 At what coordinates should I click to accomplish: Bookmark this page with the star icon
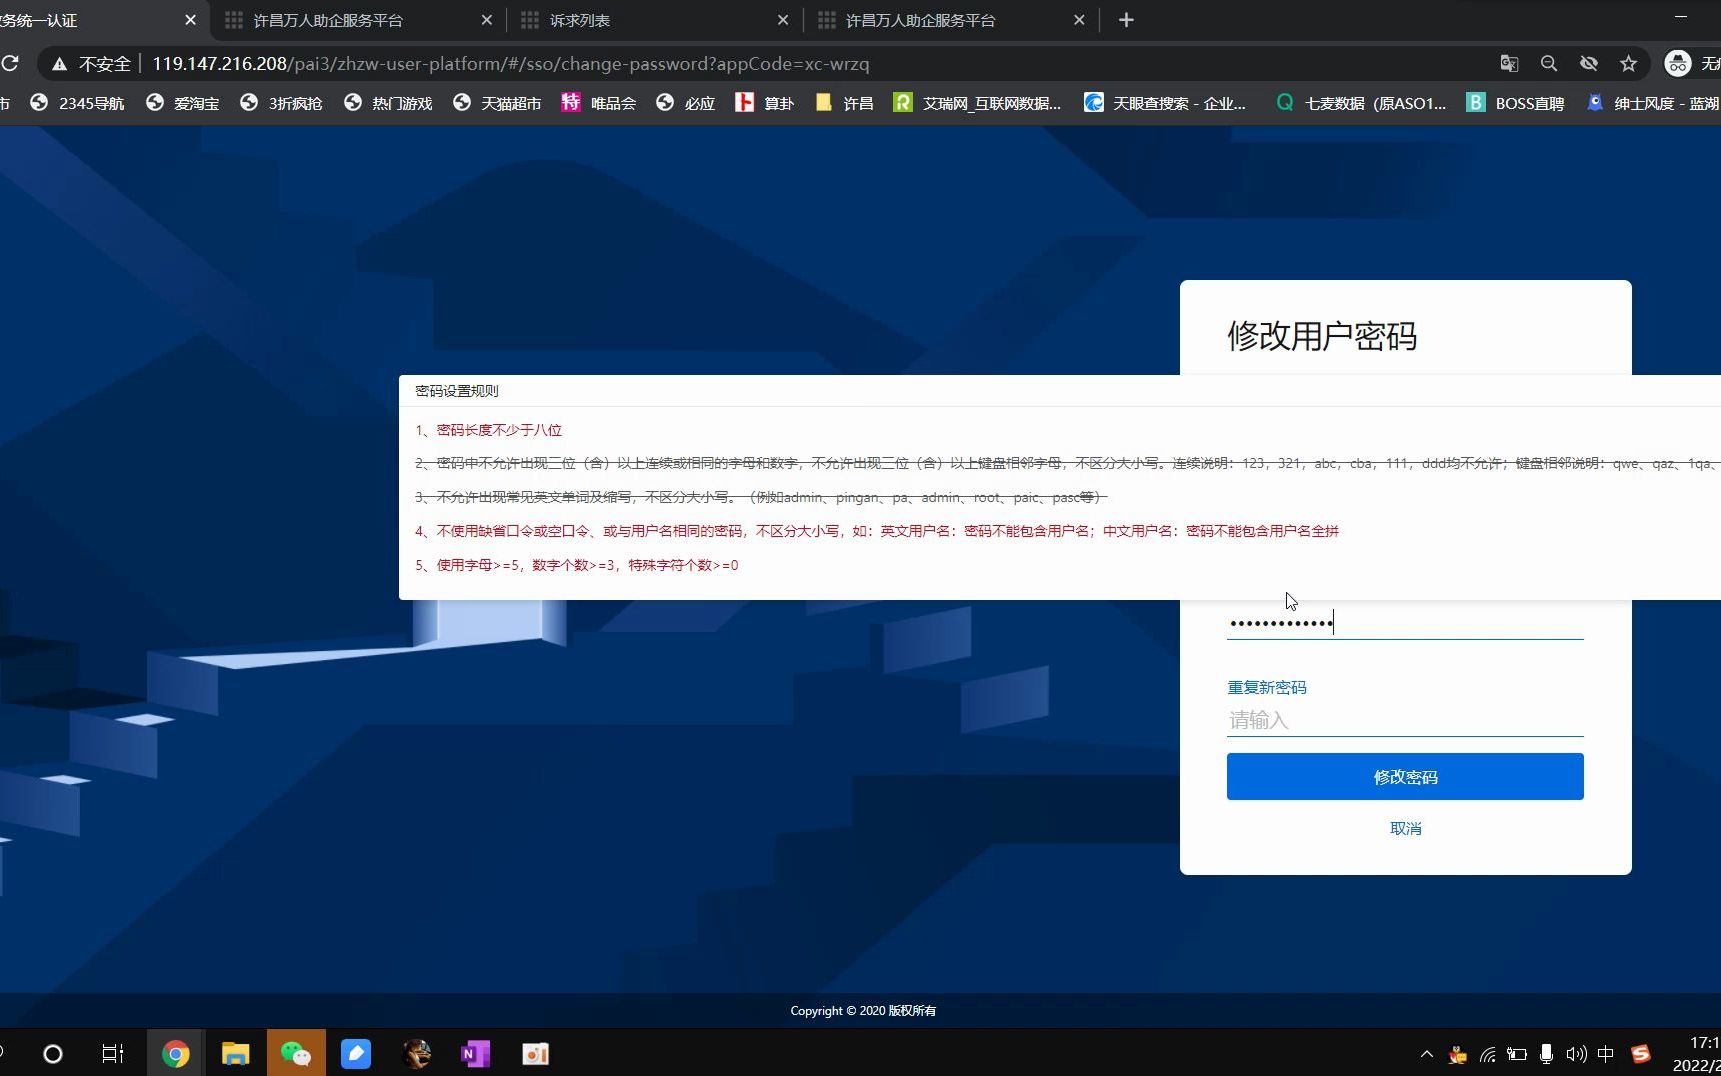(1628, 63)
